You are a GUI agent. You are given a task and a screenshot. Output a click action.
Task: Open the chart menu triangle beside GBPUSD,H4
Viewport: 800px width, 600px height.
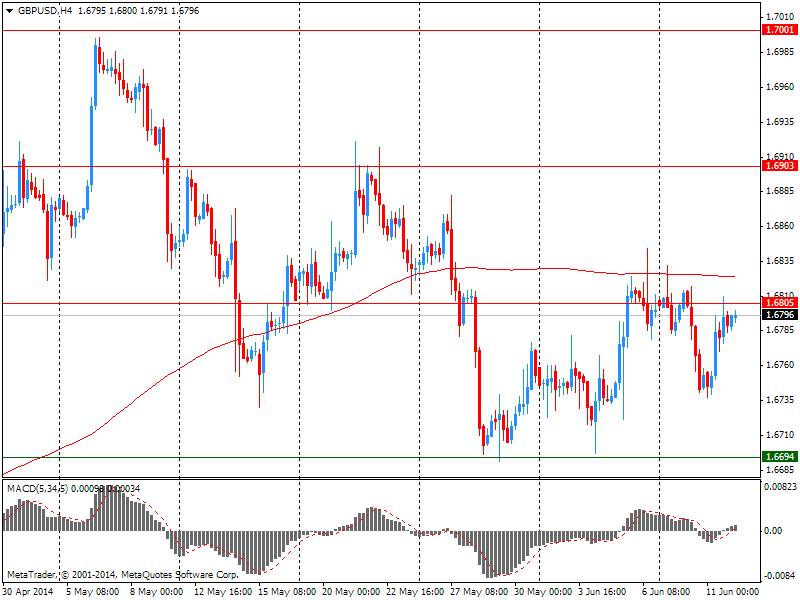pyautogui.click(x=10, y=11)
